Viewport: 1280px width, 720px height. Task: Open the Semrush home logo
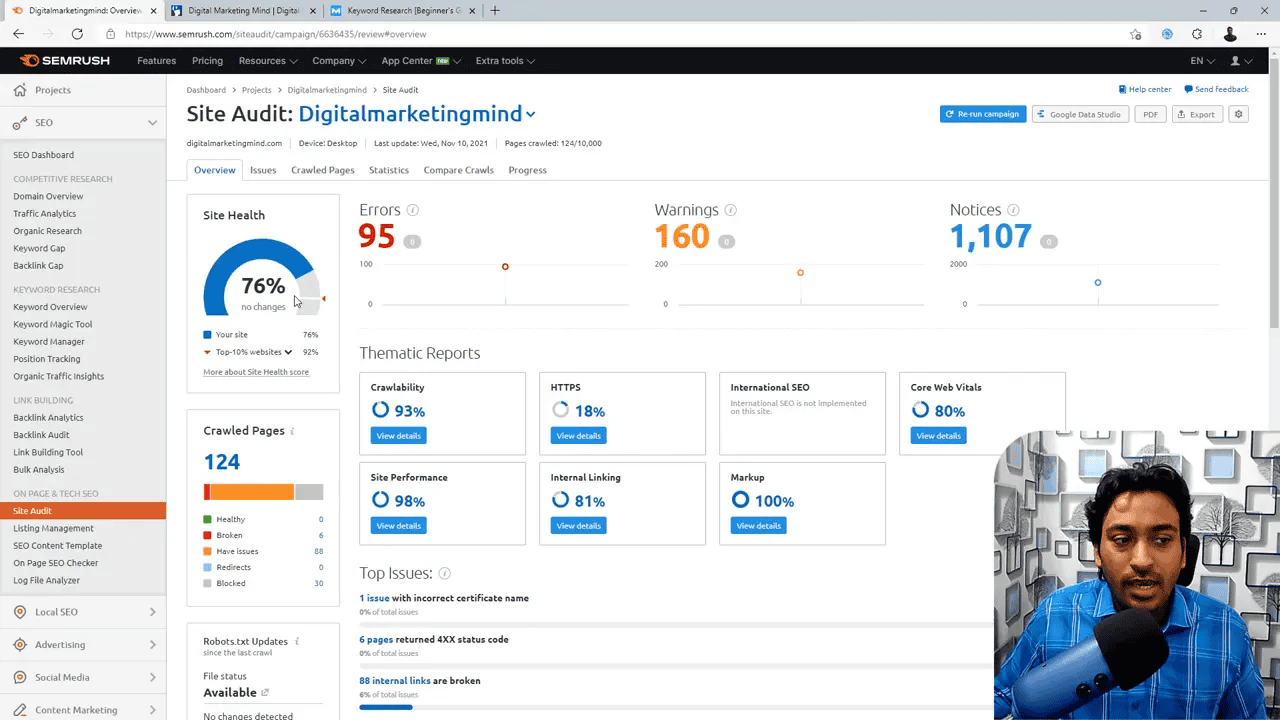pyautogui.click(x=64, y=60)
